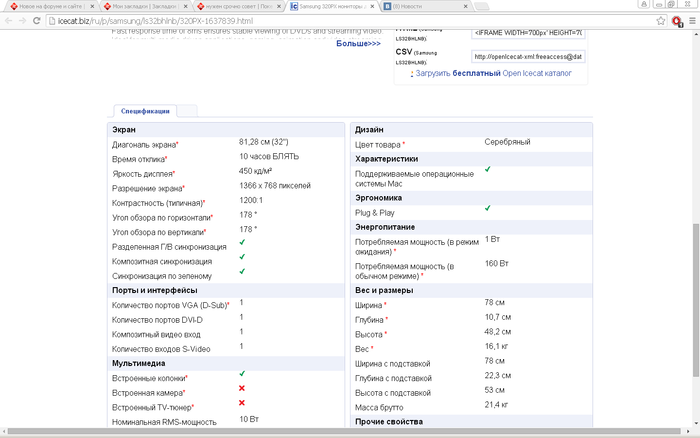Click the Icecat favicon on the Samsung tab
700x438 pixels.
coord(294,7)
